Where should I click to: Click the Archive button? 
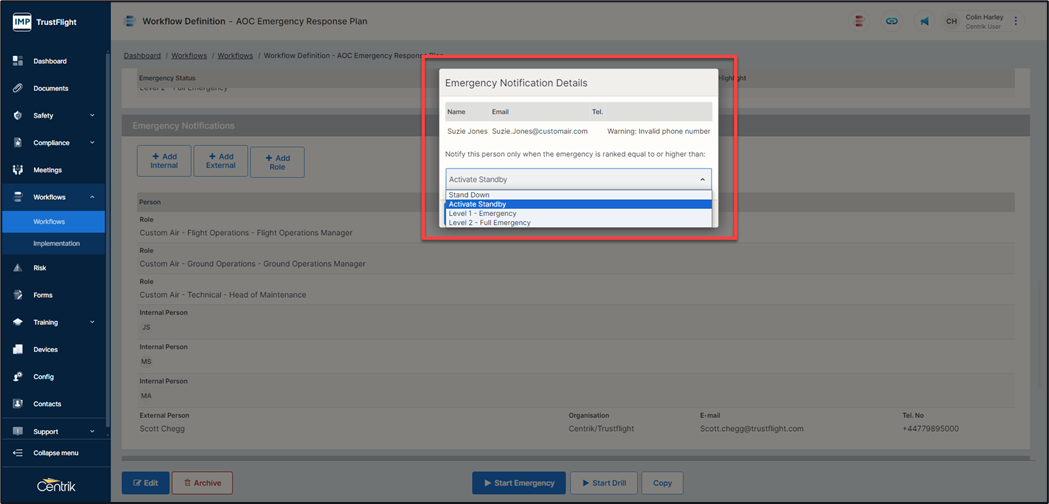tap(202, 483)
